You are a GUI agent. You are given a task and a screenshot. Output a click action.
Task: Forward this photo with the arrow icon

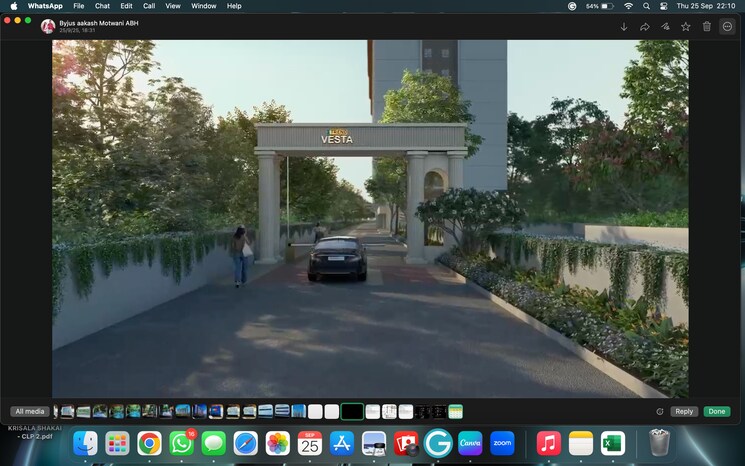point(645,27)
